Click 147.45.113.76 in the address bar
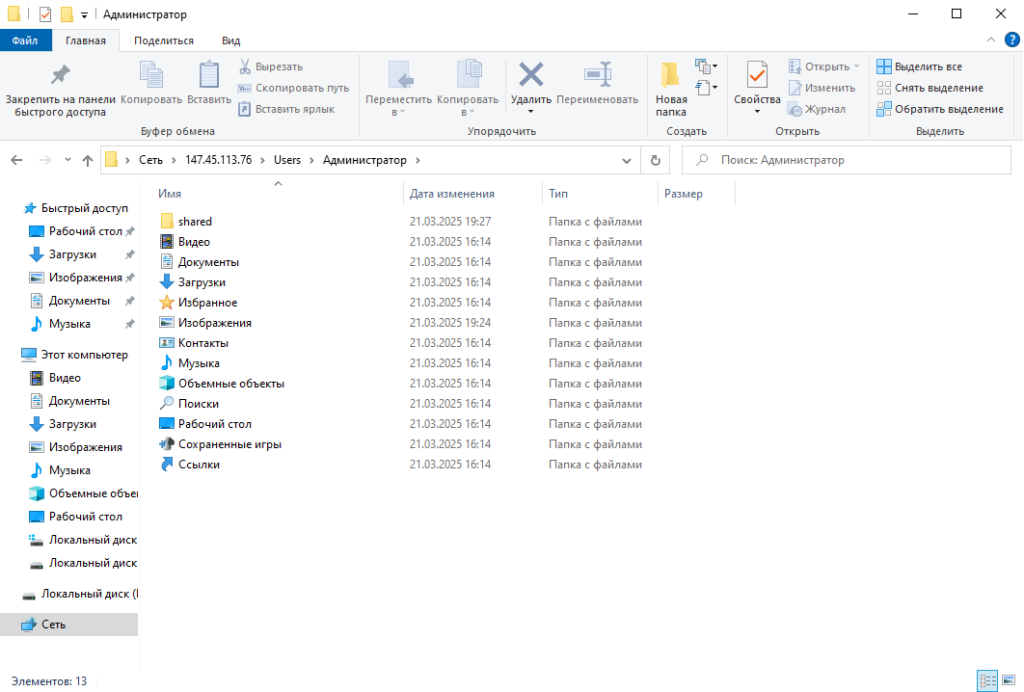Screen dimensions: 1024x692 pyautogui.click(x=218, y=160)
